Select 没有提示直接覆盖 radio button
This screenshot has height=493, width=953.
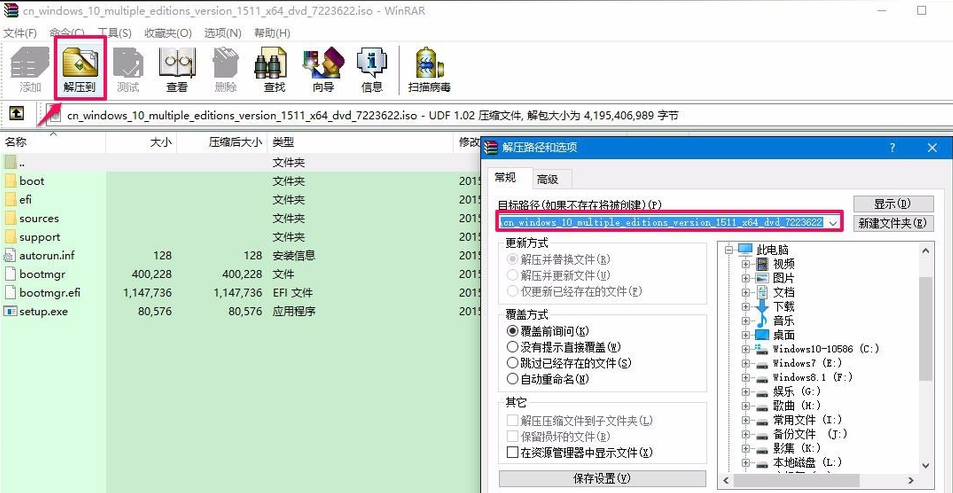pyautogui.click(x=512, y=347)
